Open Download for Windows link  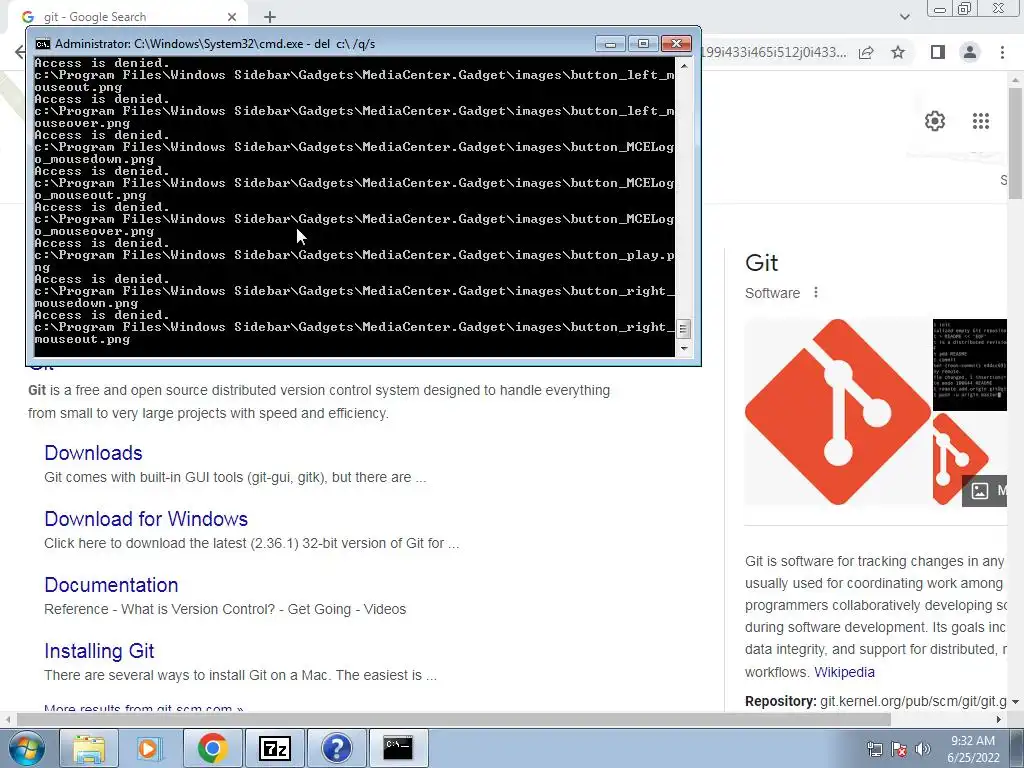[146, 519]
